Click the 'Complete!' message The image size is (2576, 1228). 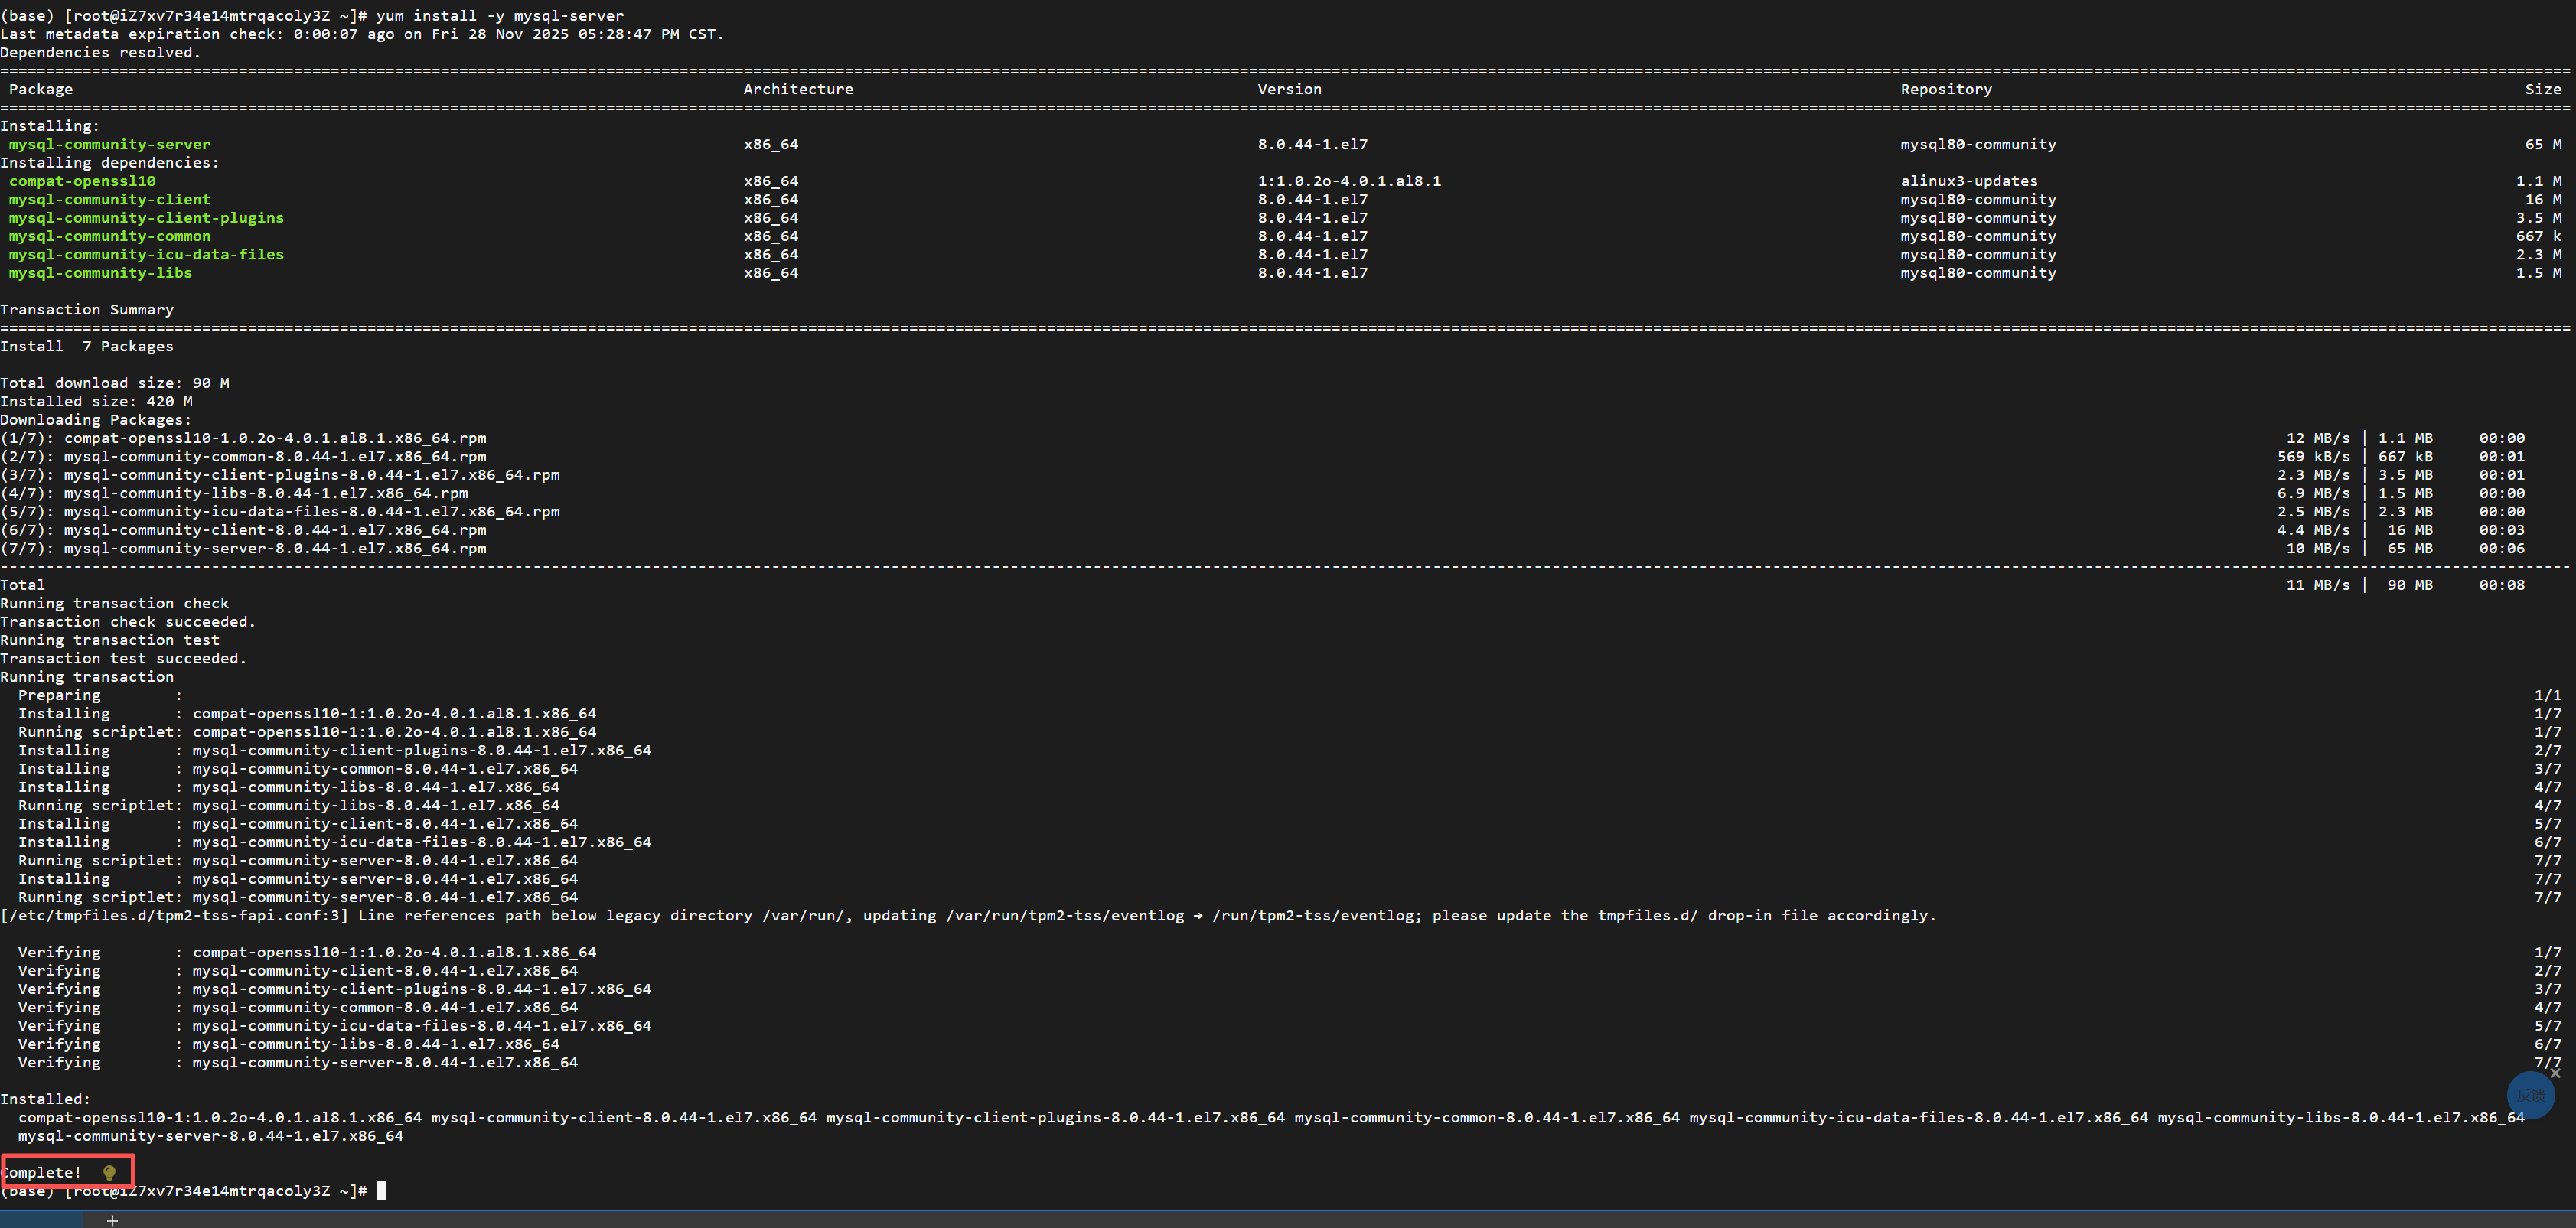[x=41, y=1172]
